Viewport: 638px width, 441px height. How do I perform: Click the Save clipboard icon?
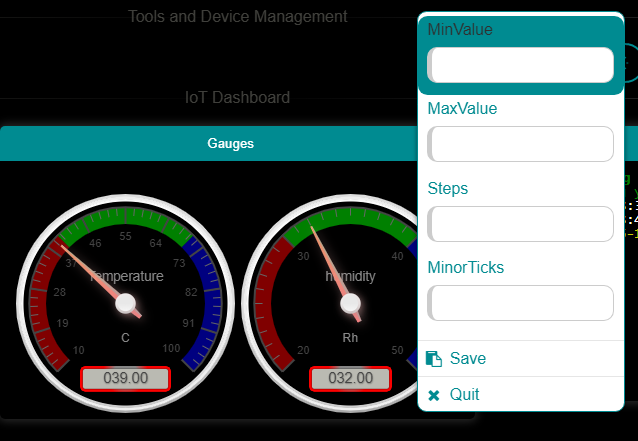point(434,359)
